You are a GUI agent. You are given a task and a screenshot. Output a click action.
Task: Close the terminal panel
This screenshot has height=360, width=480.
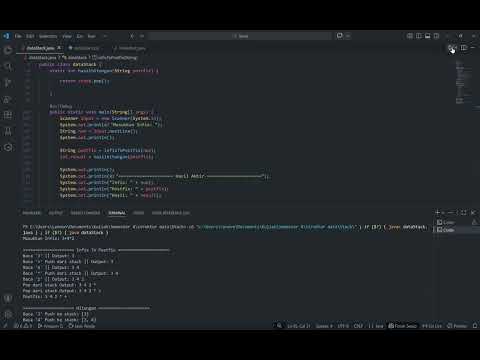[473, 212]
